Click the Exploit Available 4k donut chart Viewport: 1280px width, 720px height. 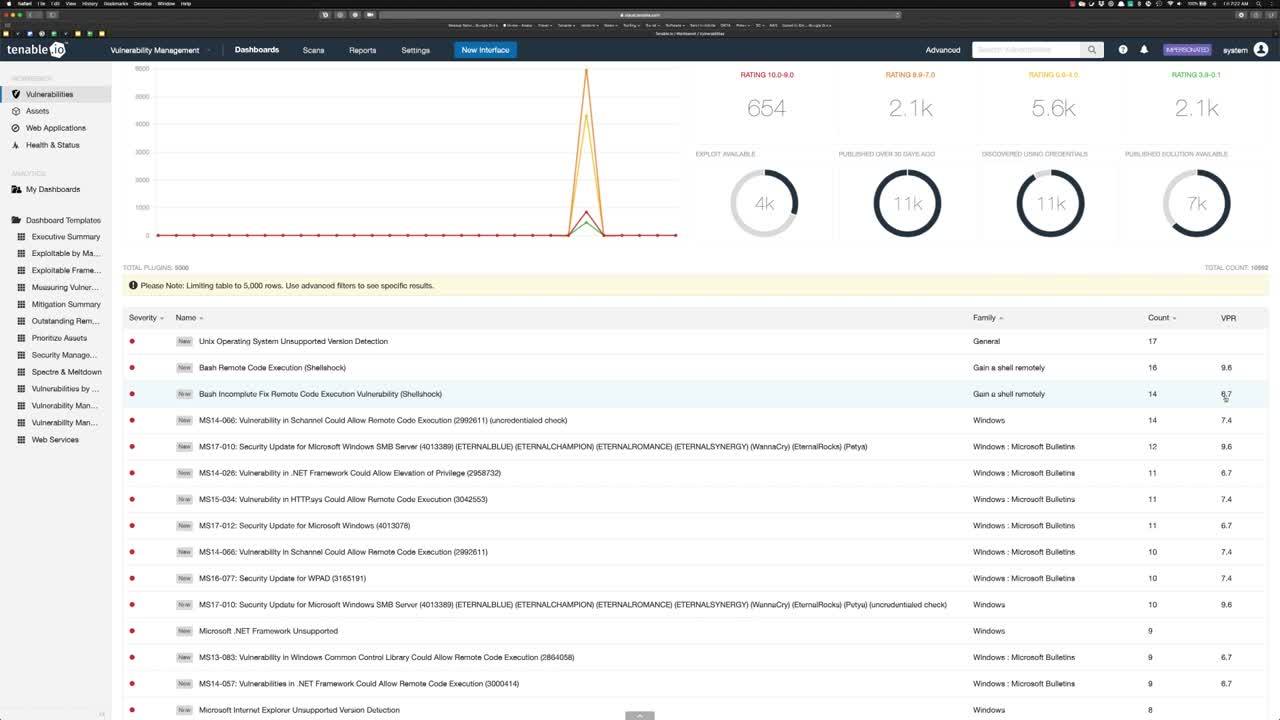click(x=764, y=203)
